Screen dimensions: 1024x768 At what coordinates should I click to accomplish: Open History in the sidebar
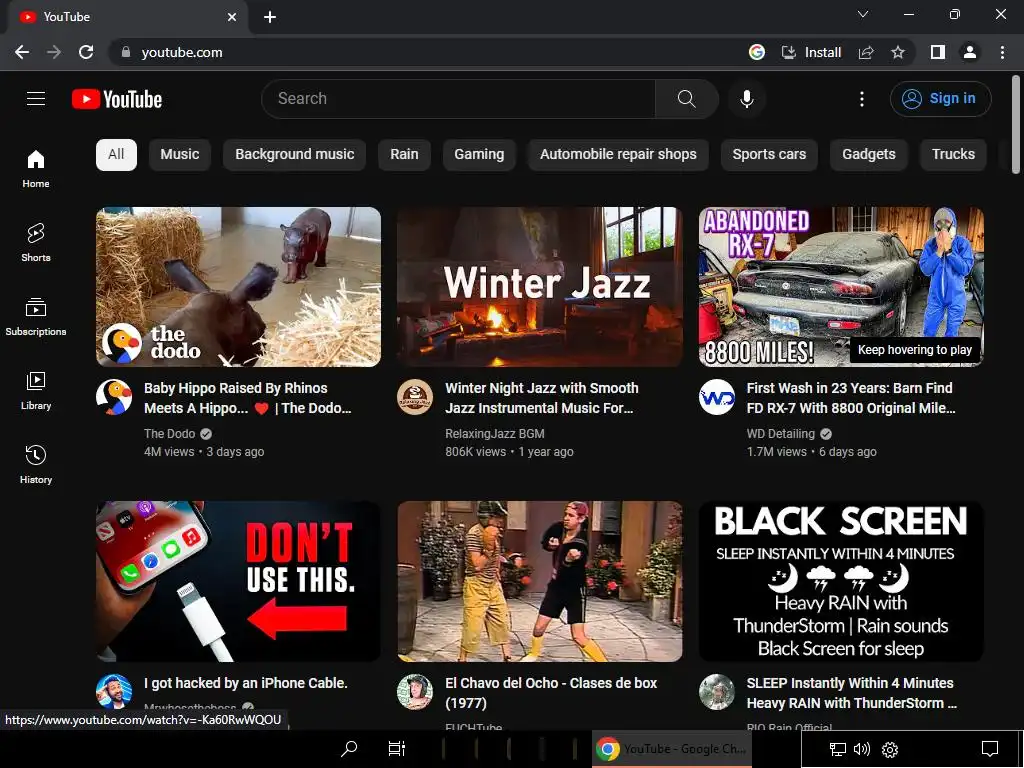(36, 464)
